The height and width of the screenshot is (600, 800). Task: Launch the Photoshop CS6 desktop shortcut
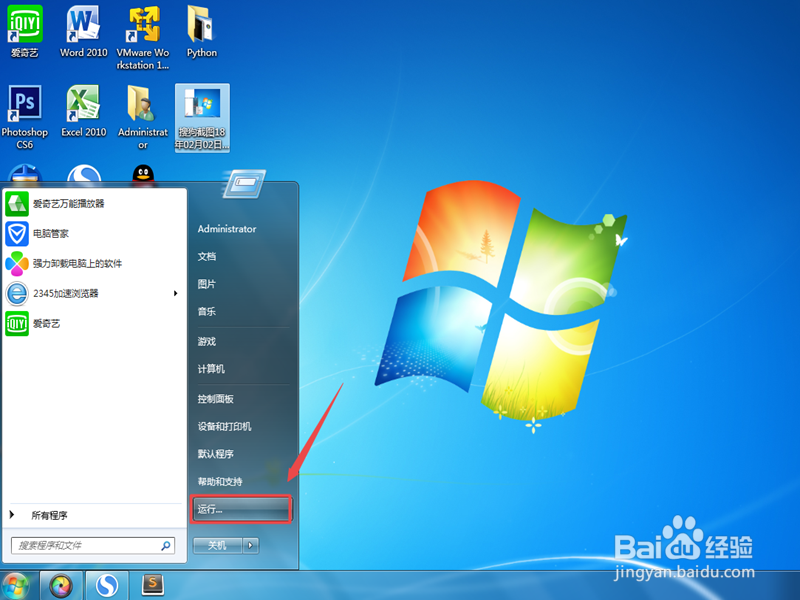24,117
